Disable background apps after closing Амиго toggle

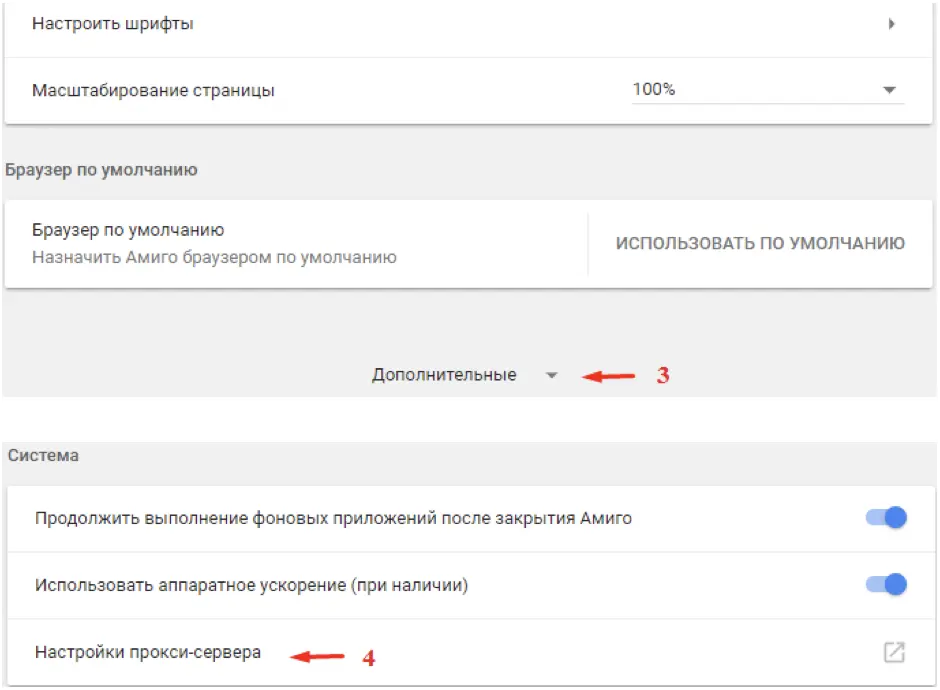(x=886, y=518)
